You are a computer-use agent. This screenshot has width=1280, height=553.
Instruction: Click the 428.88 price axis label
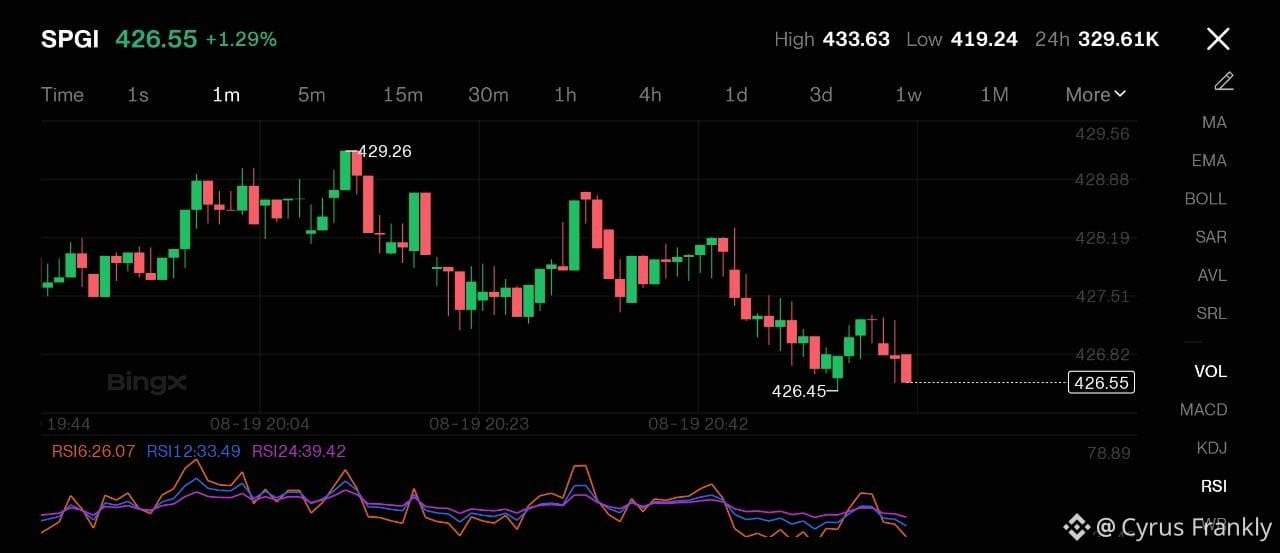point(1102,179)
